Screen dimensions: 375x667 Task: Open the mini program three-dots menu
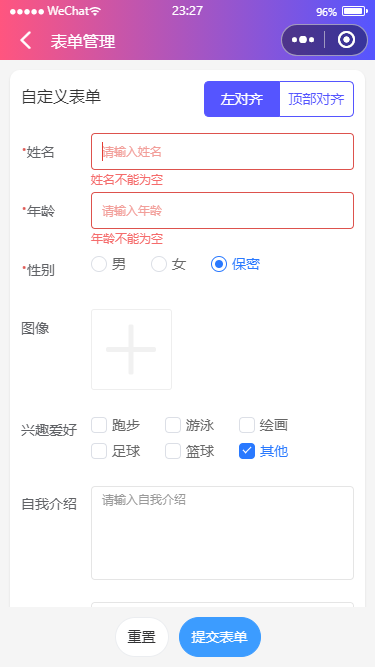303,40
